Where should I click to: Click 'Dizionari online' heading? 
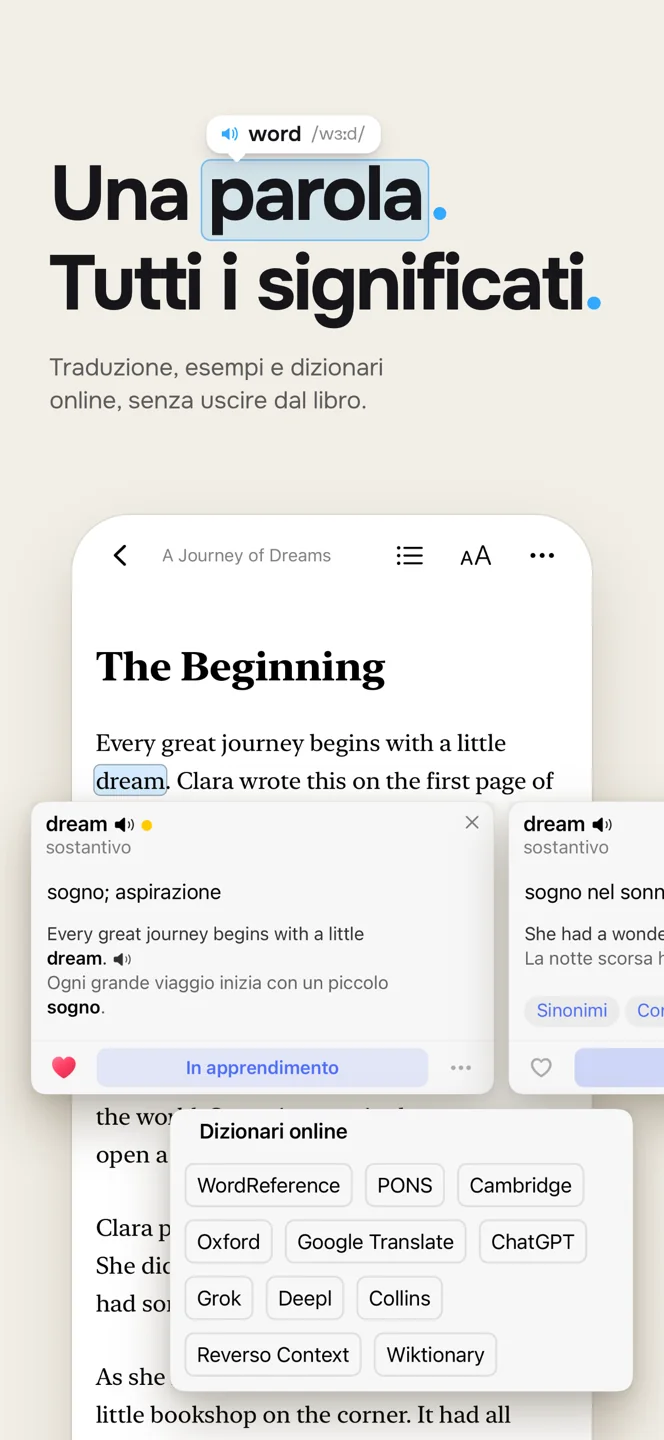[273, 1132]
